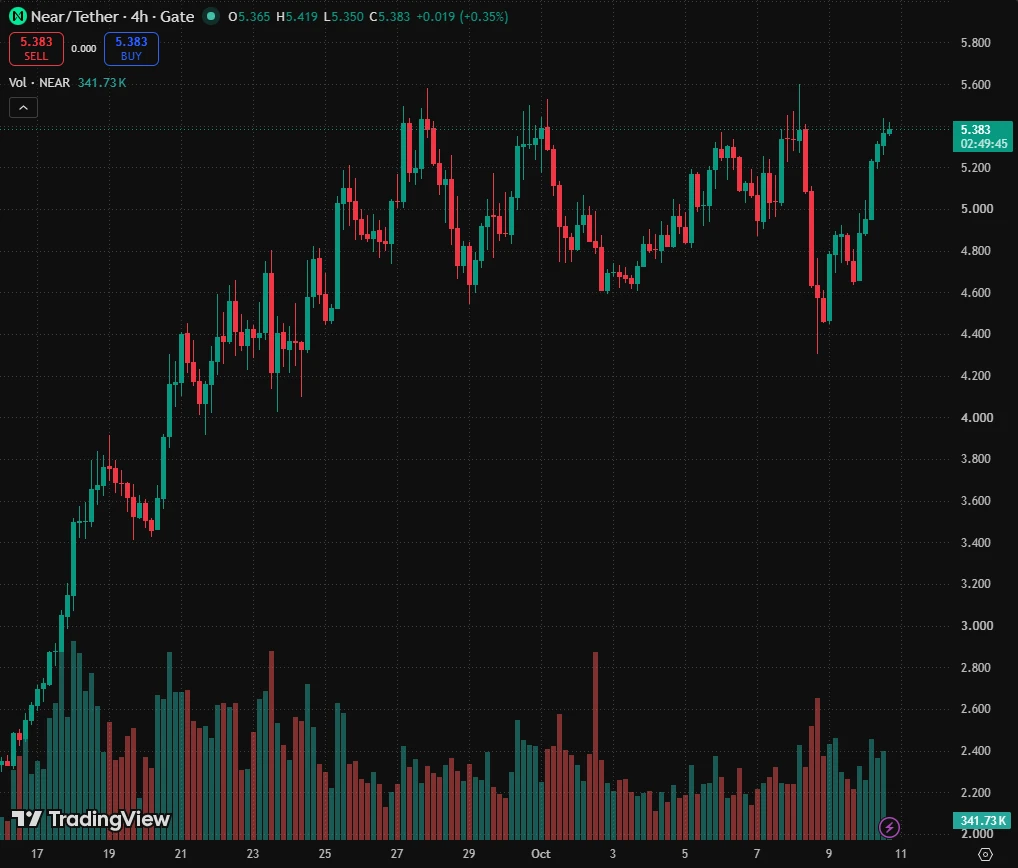Click the 2.800 price scale label
1018x868 pixels.
pyautogui.click(x=976, y=667)
